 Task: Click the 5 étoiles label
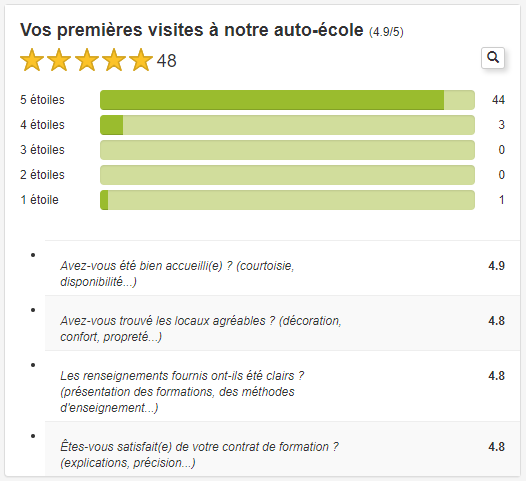point(42,100)
